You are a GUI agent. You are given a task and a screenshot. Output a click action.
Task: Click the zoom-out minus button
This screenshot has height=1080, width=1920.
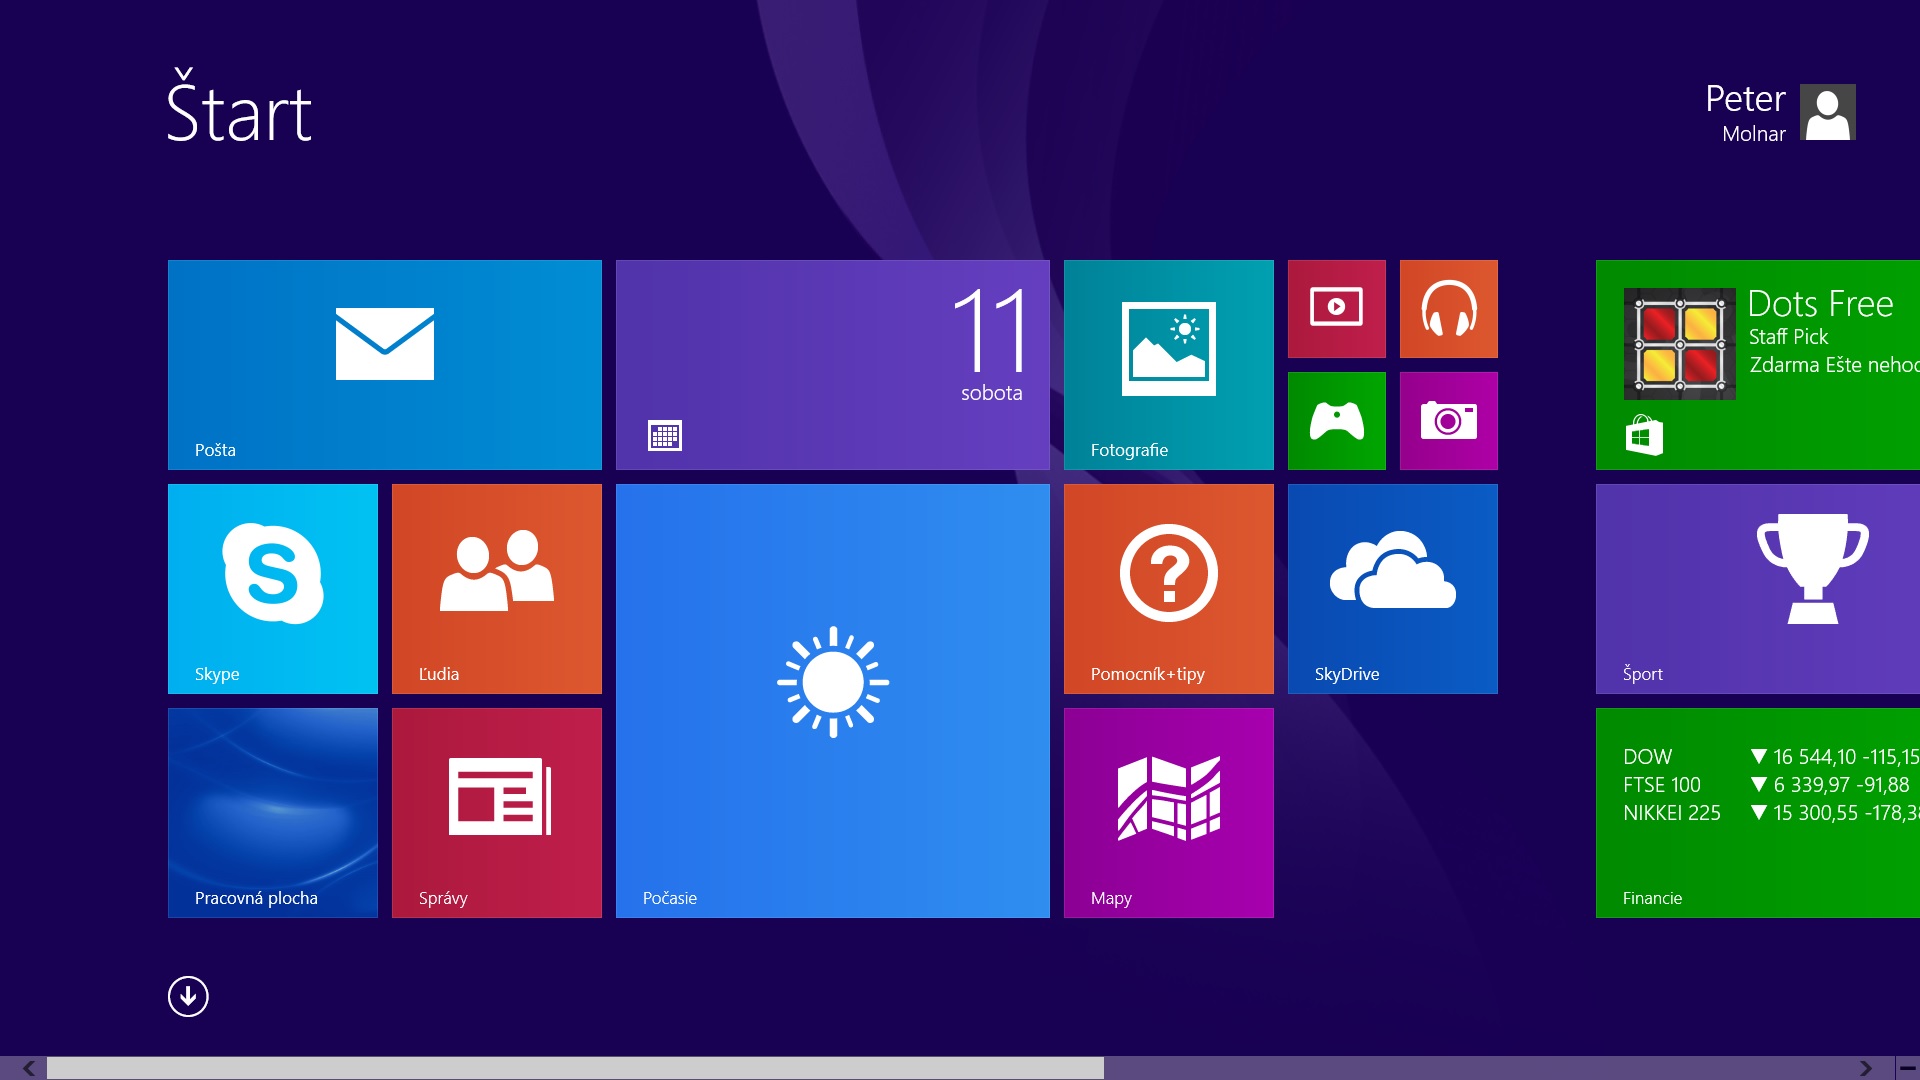coord(1908,1068)
